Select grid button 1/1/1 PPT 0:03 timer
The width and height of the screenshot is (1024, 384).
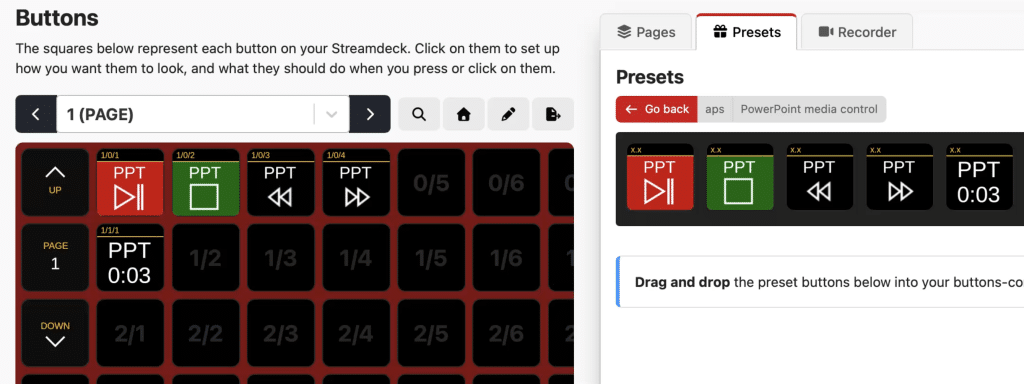tap(130, 257)
